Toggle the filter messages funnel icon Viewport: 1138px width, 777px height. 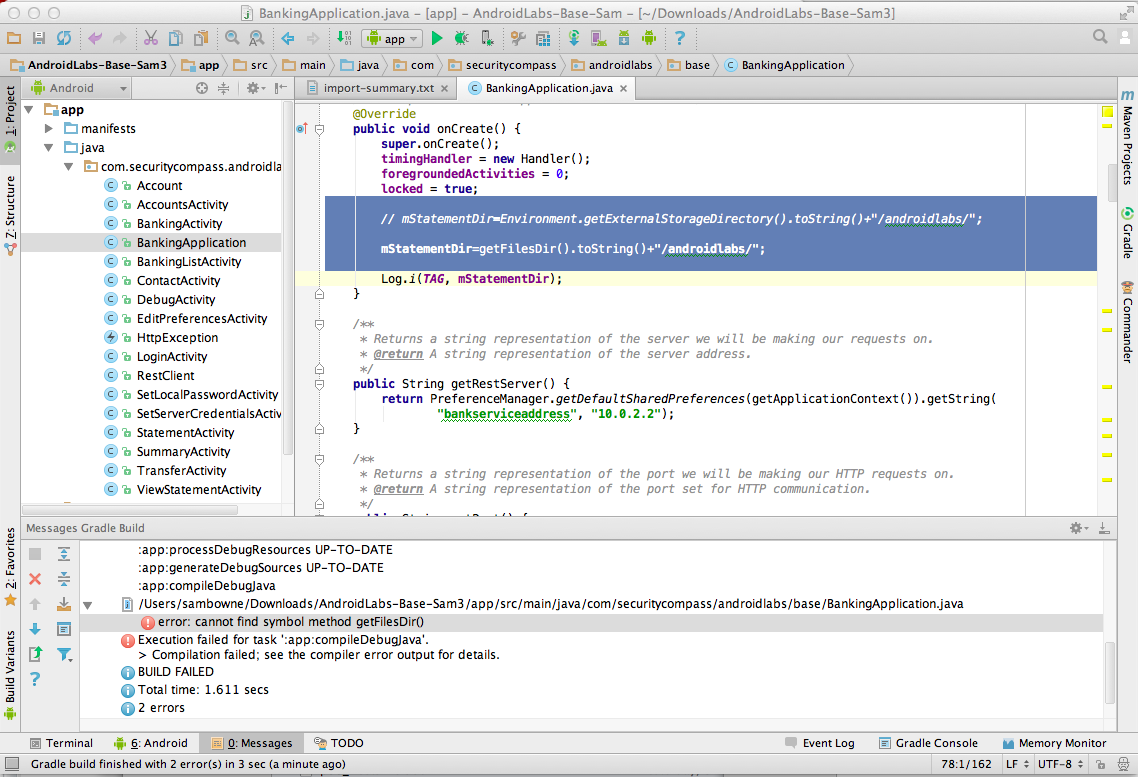tap(64, 654)
